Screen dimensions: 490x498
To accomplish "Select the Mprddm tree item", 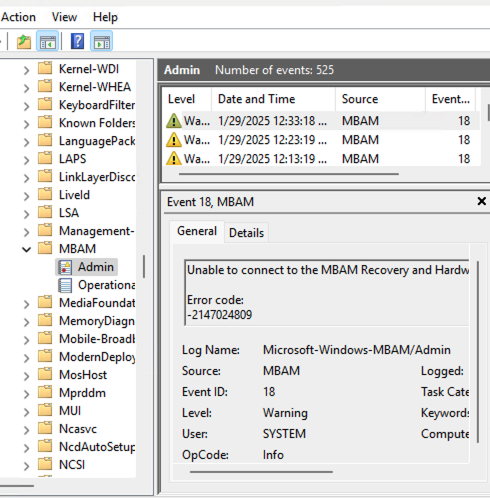I will click(x=82, y=393).
